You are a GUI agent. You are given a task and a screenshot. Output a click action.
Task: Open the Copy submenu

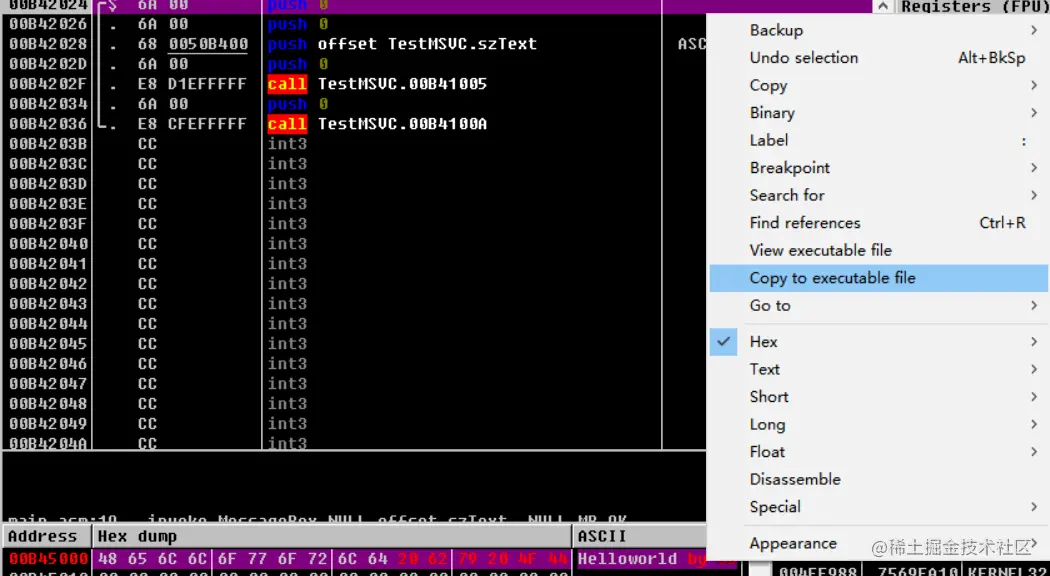tap(879, 85)
